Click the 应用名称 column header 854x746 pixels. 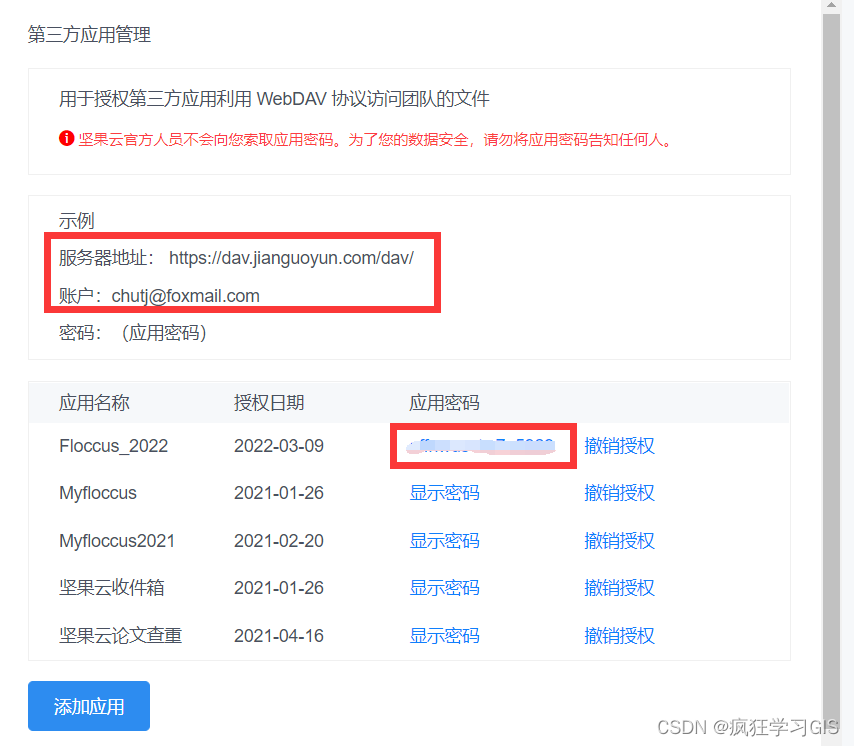point(94,403)
